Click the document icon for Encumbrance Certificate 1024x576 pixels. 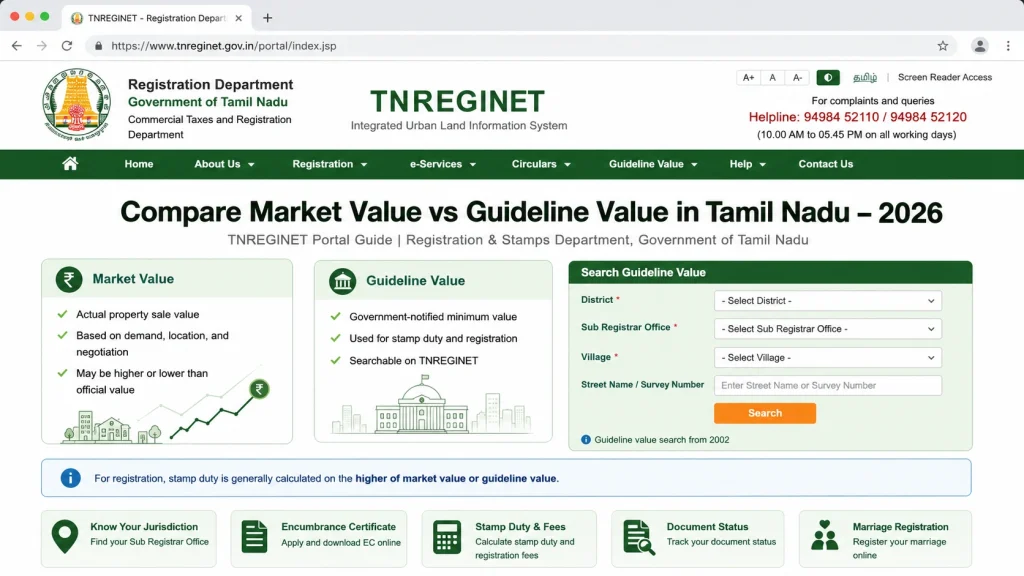tap(254, 537)
